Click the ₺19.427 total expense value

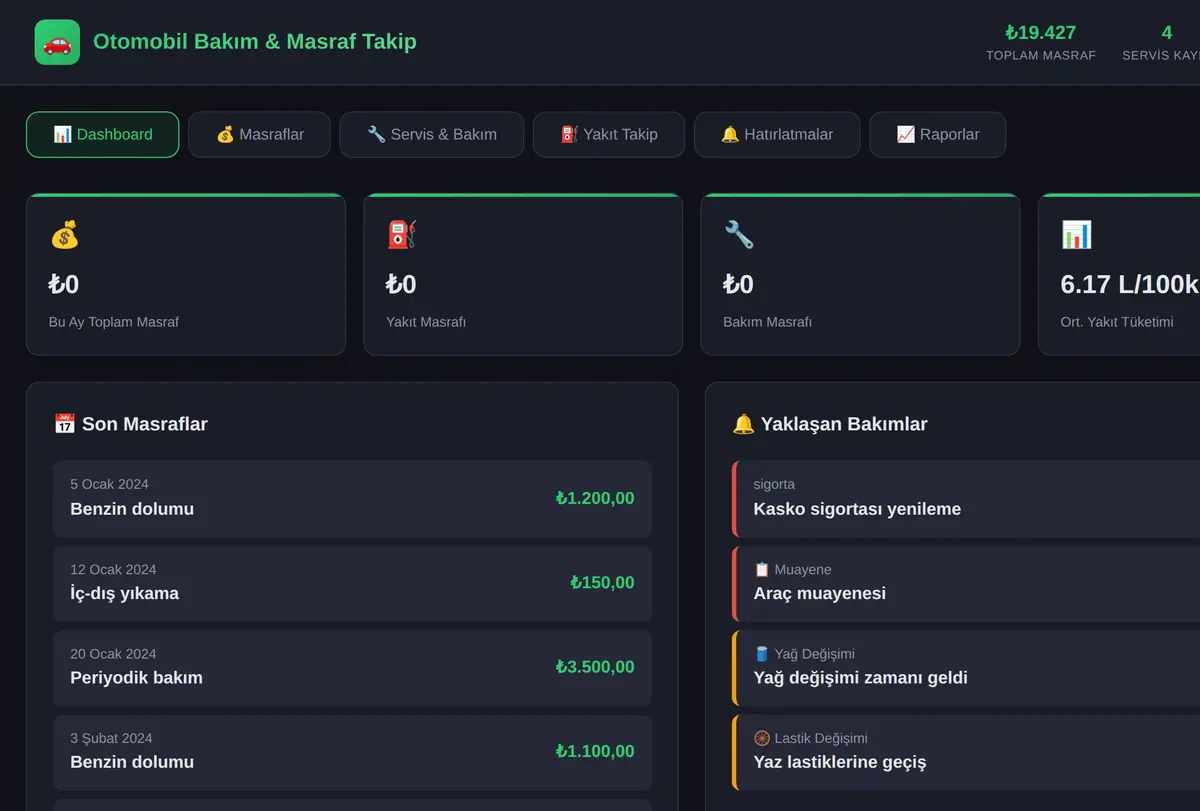click(x=1041, y=32)
